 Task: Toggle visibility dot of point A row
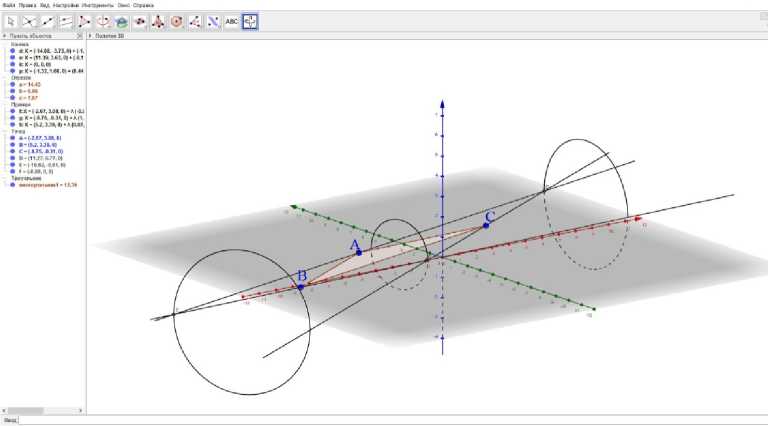click(x=13, y=138)
